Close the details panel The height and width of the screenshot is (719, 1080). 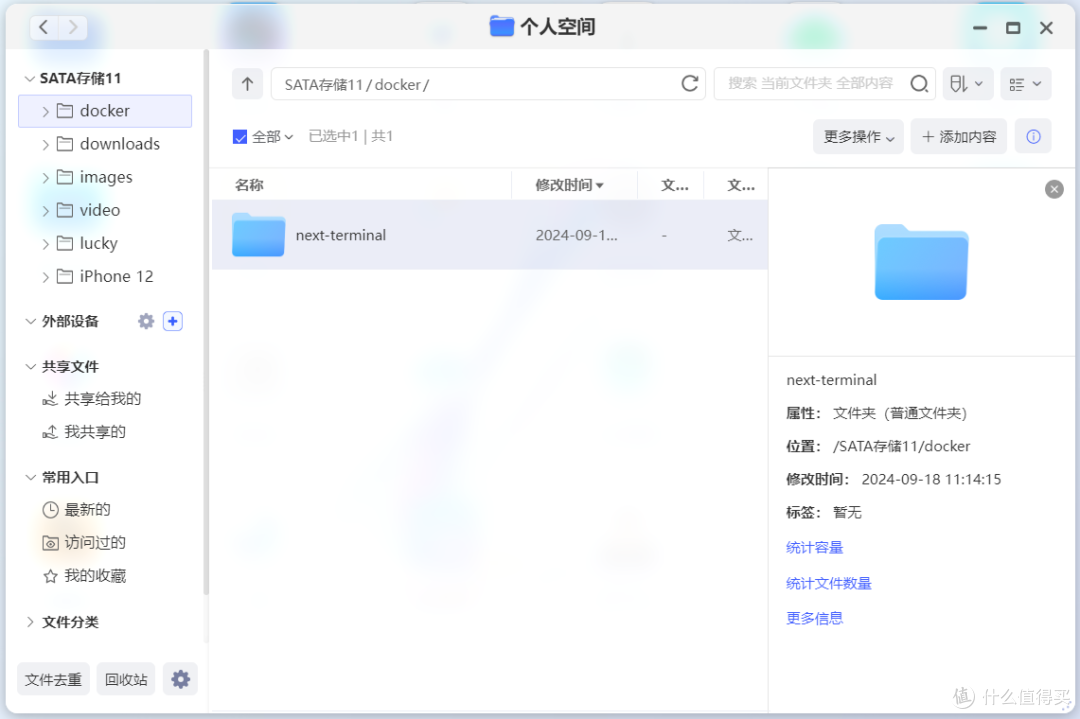click(1054, 189)
